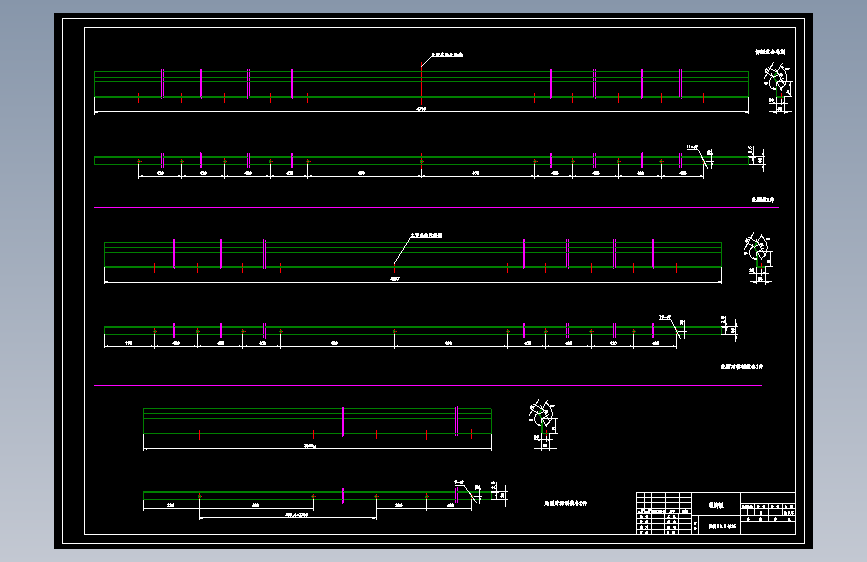Click the slanted leader note on the middle rail elevation

426,235
